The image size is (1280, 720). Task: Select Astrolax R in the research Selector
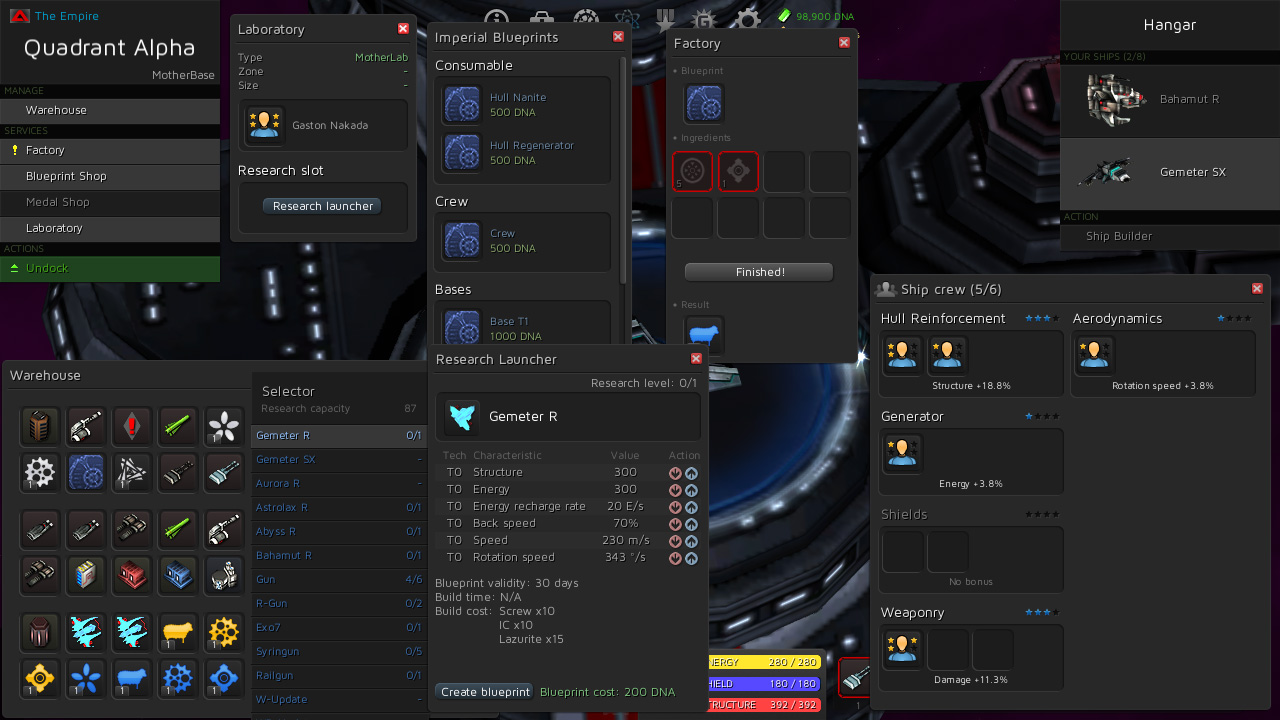click(x=282, y=507)
